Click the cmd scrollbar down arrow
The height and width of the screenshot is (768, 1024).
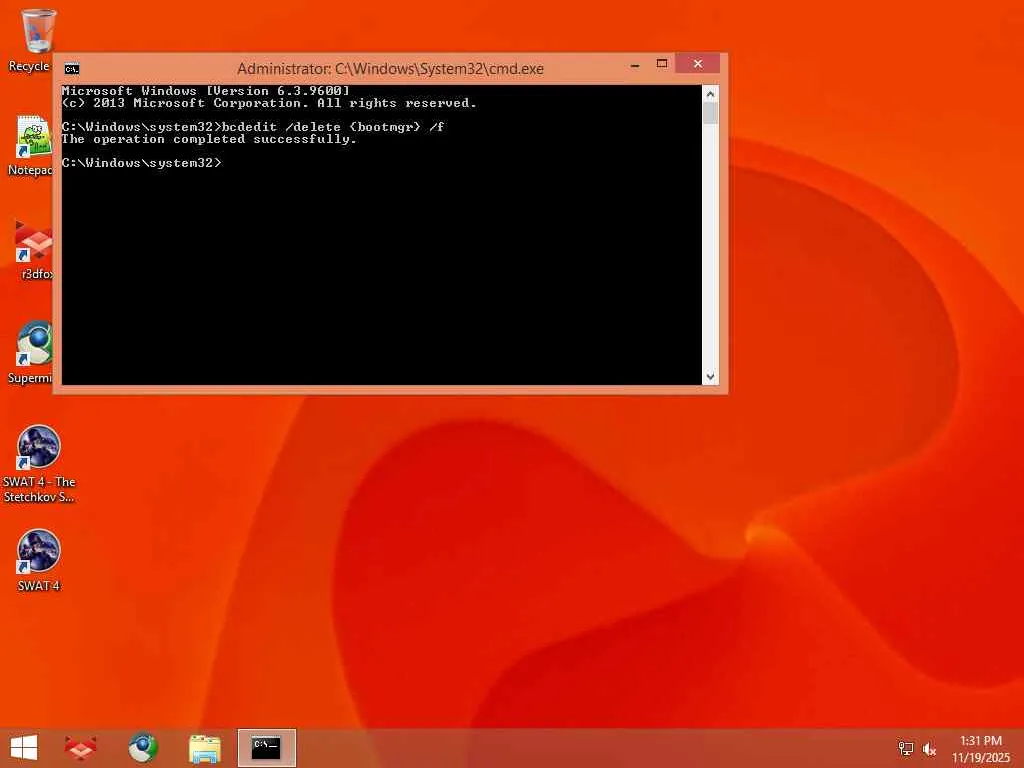point(711,377)
